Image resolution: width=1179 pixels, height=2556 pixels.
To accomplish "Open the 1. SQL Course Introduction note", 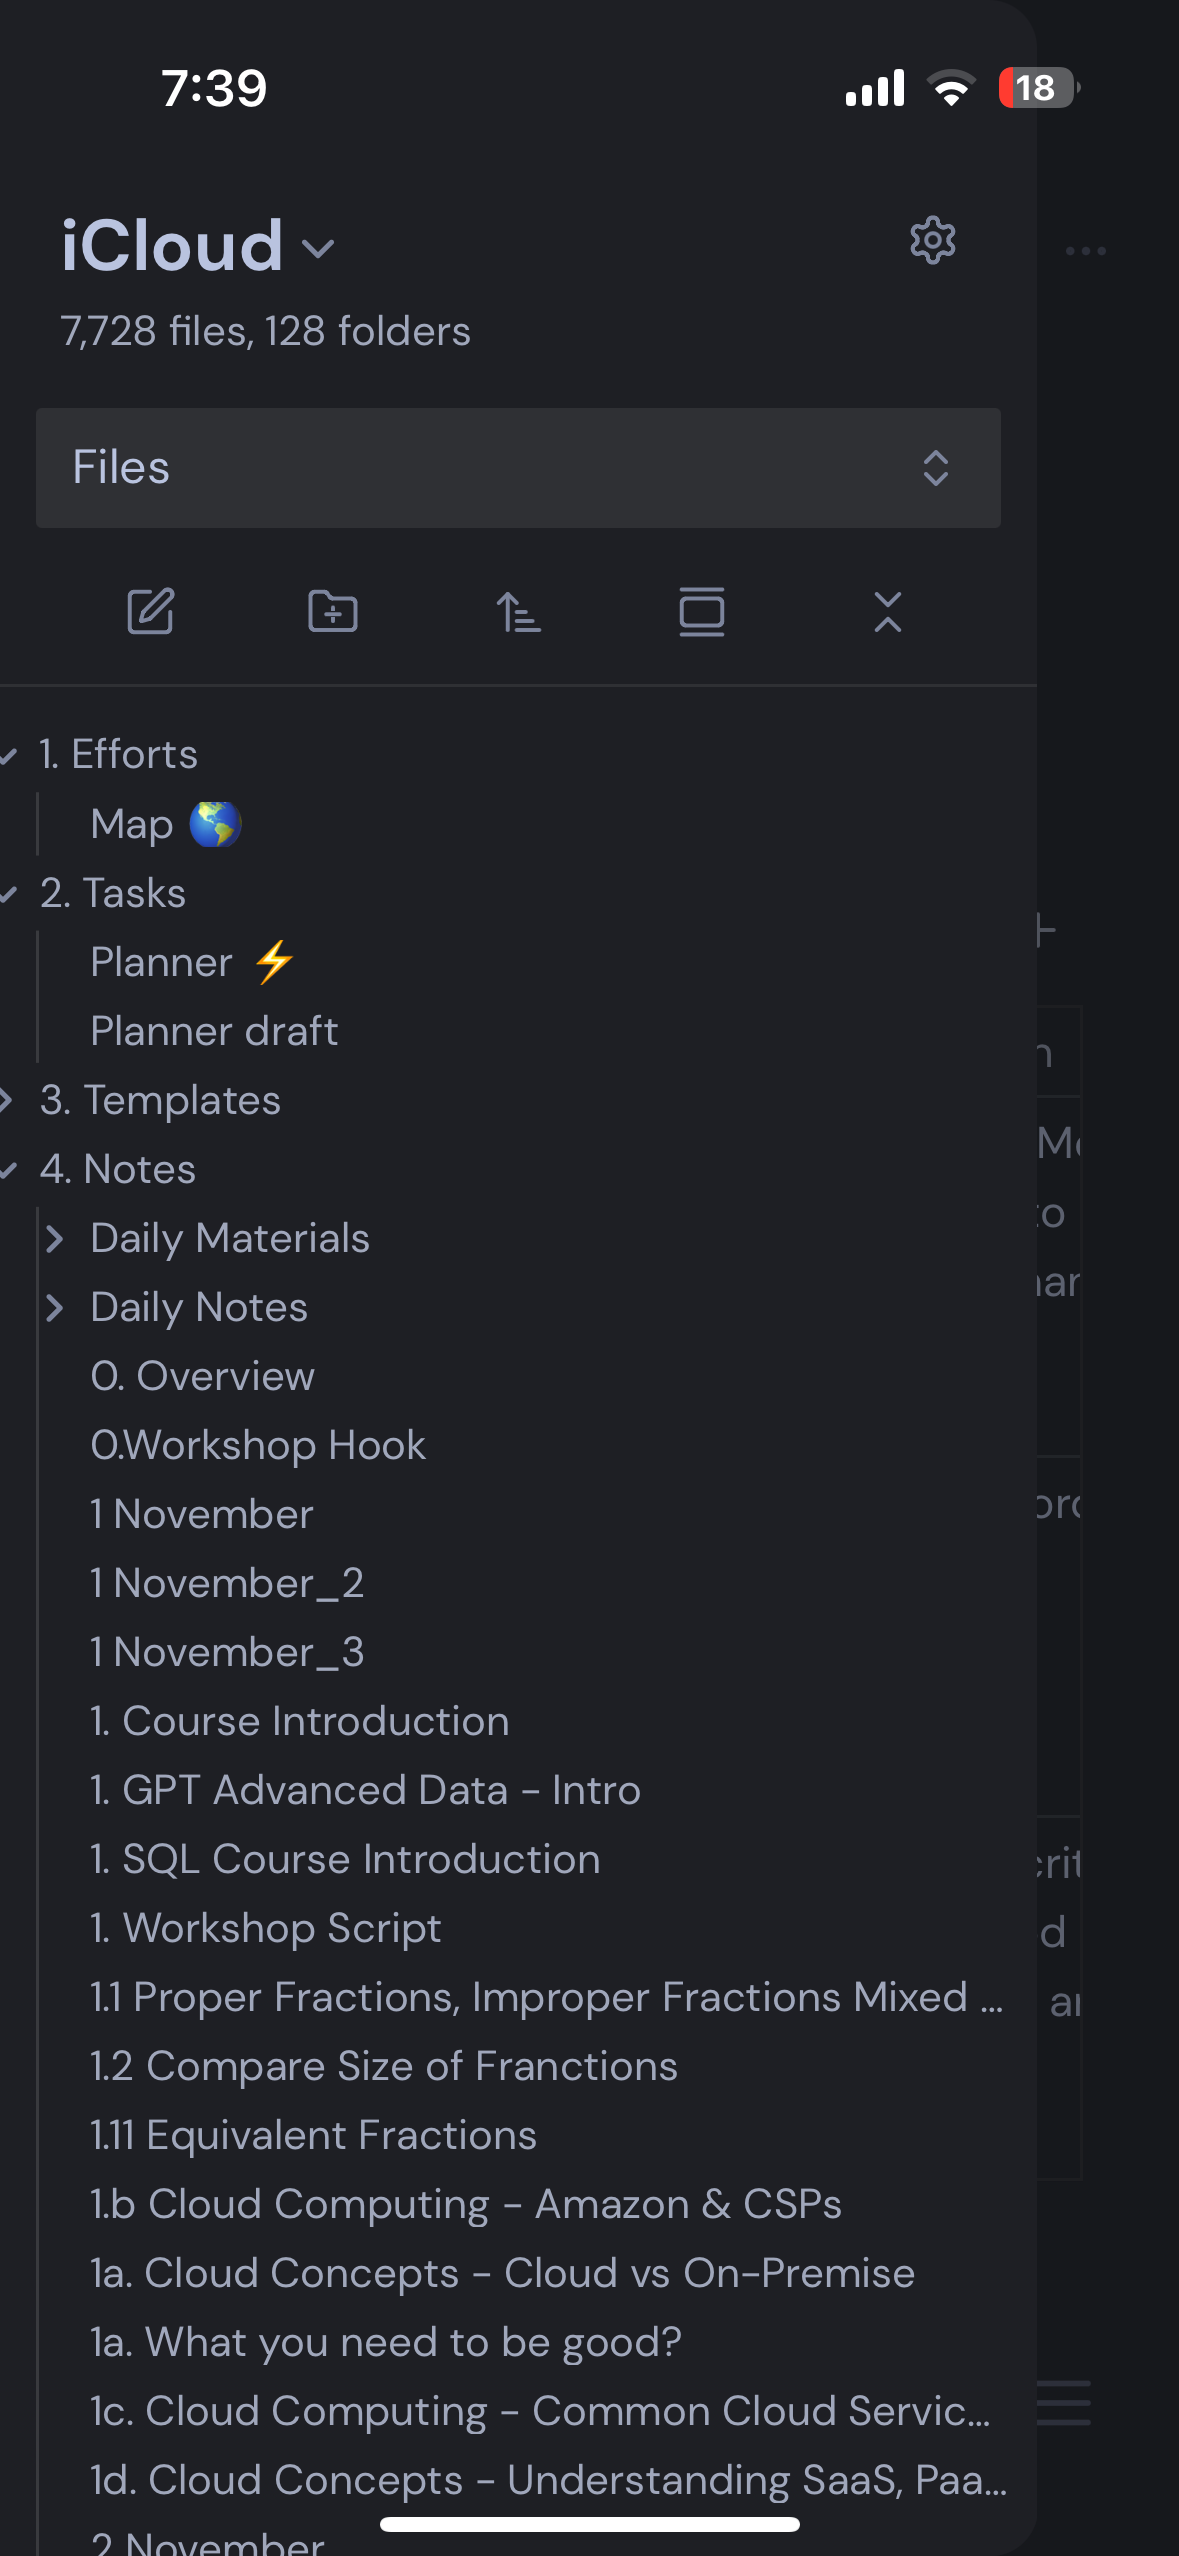I will tap(345, 1859).
